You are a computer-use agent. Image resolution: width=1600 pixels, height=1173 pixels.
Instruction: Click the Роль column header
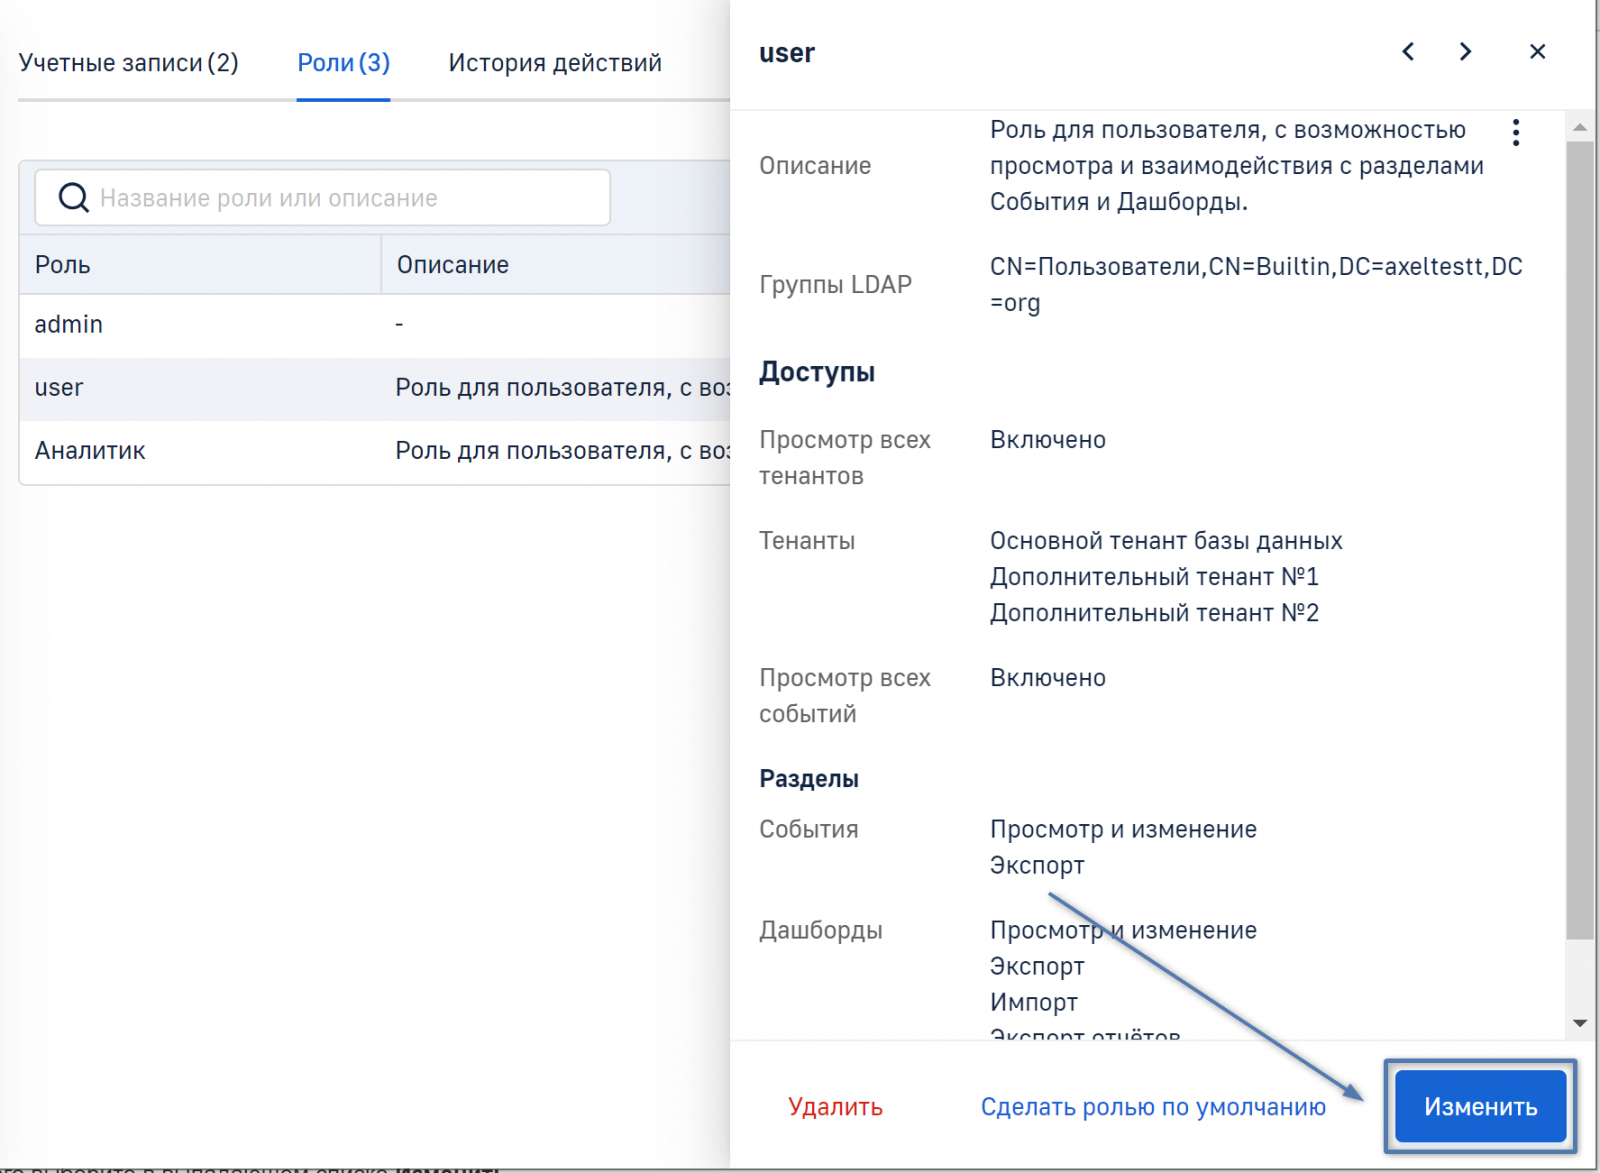point(199,265)
